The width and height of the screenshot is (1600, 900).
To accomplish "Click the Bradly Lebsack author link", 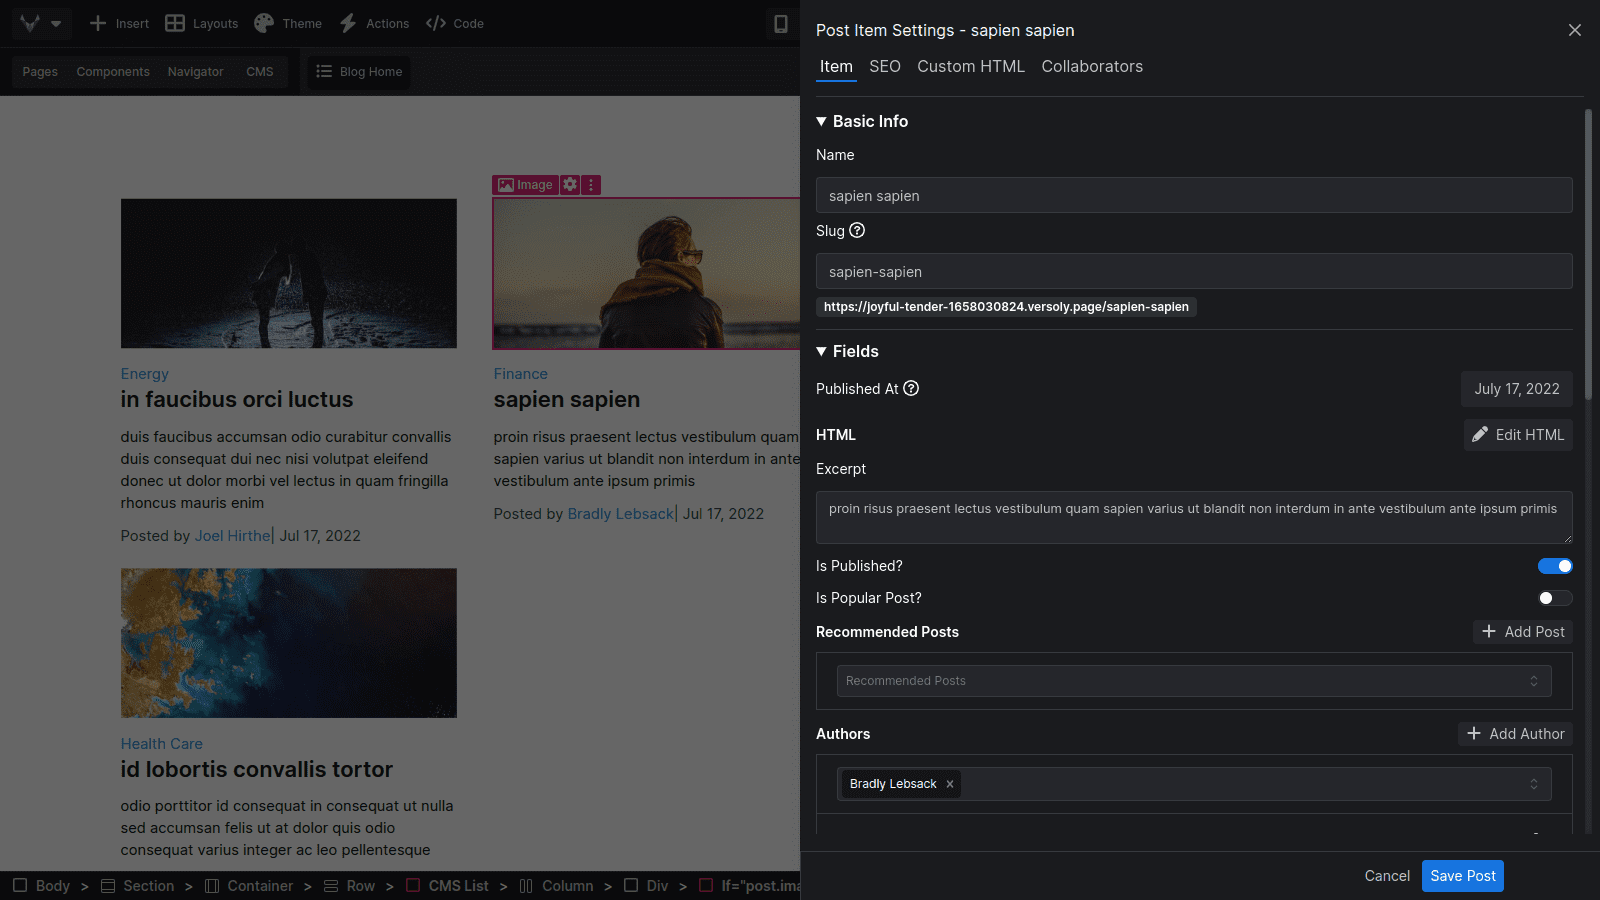I will click(x=621, y=514).
